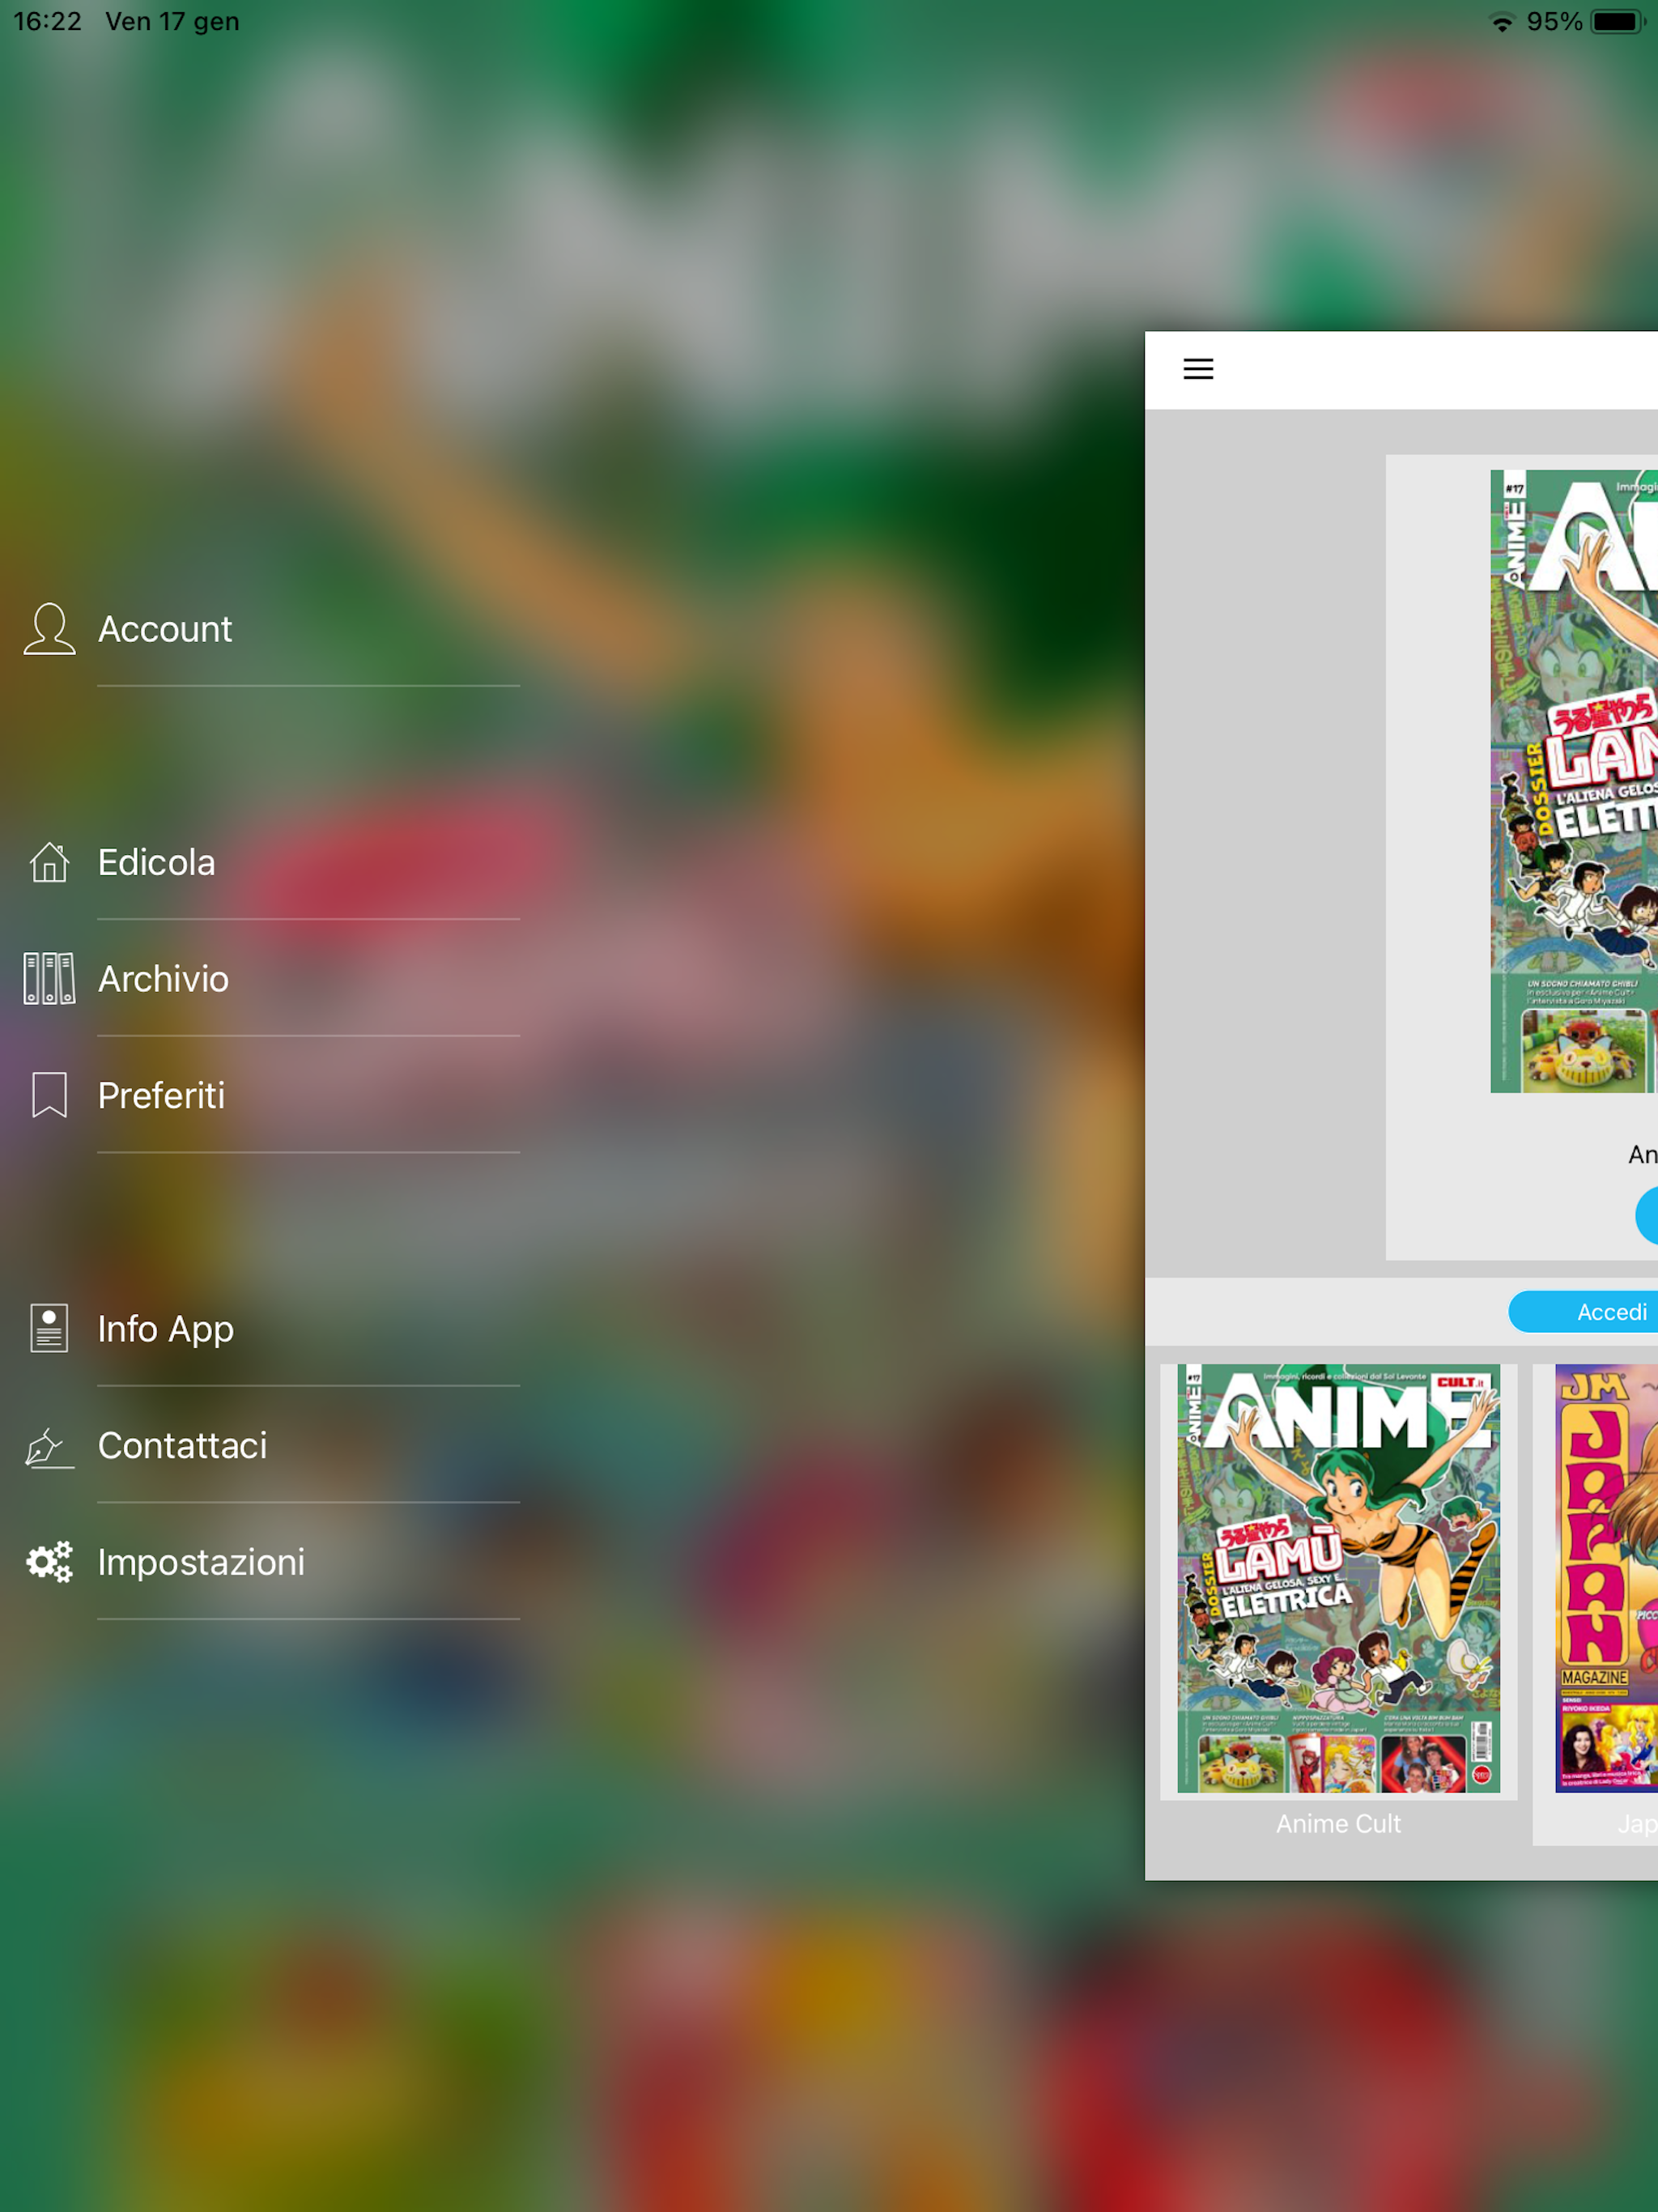The image size is (1658, 2212).
Task: Tap the Wi-Fi status icon
Action: [x=1501, y=22]
